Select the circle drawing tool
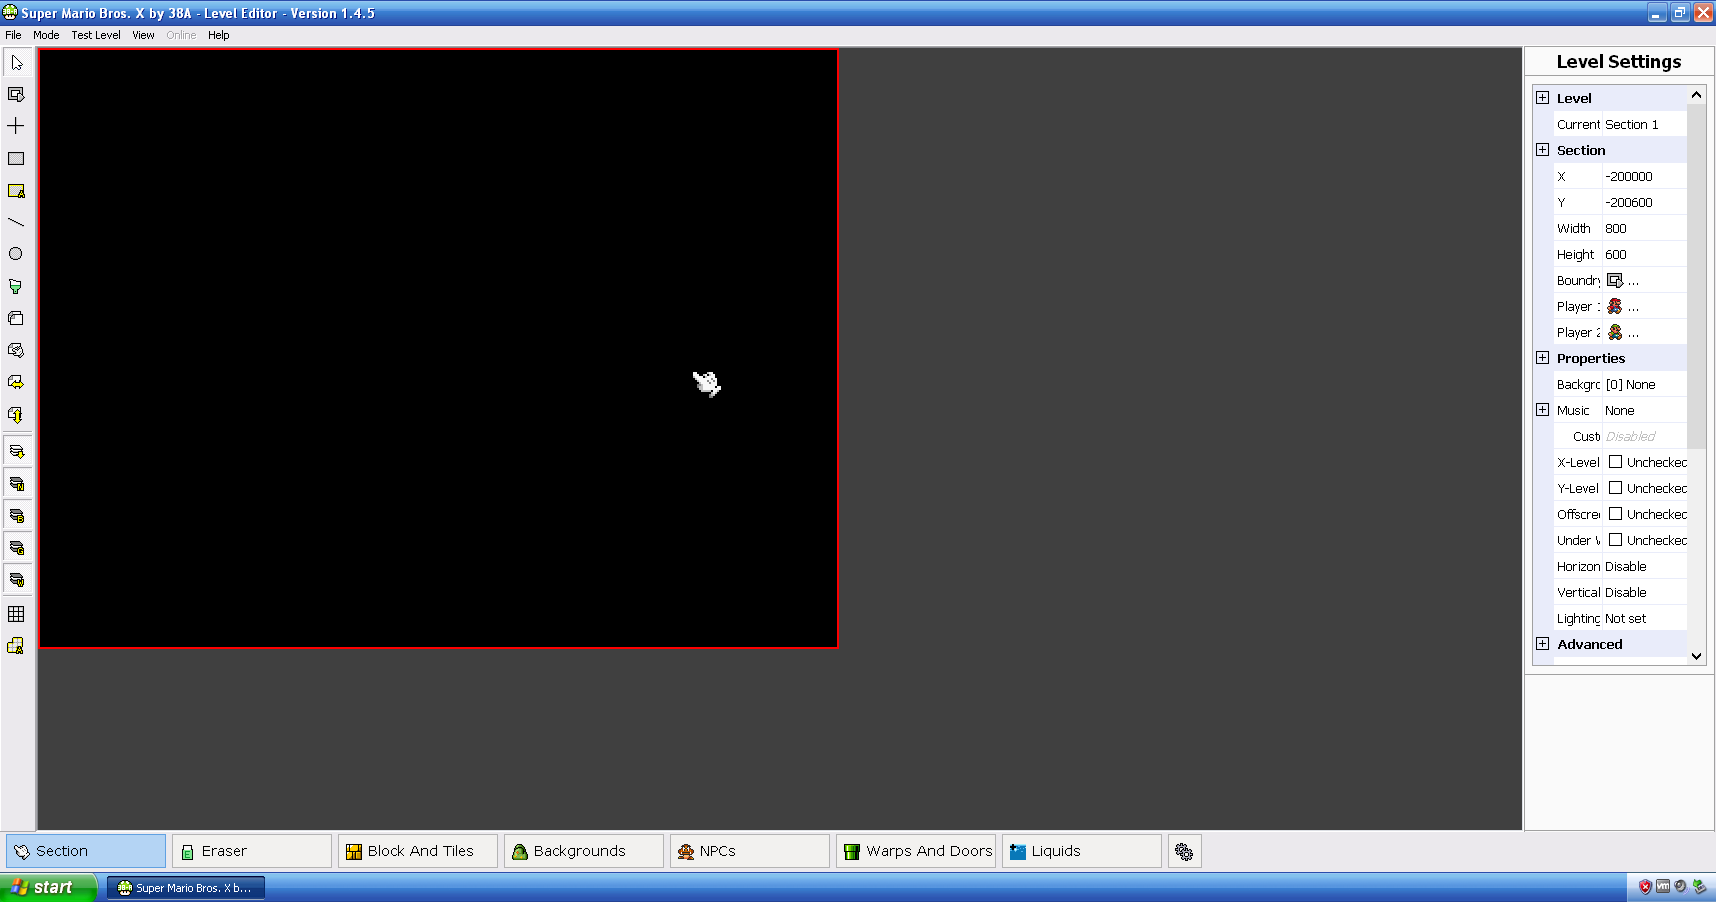The width and height of the screenshot is (1716, 902). click(16, 254)
